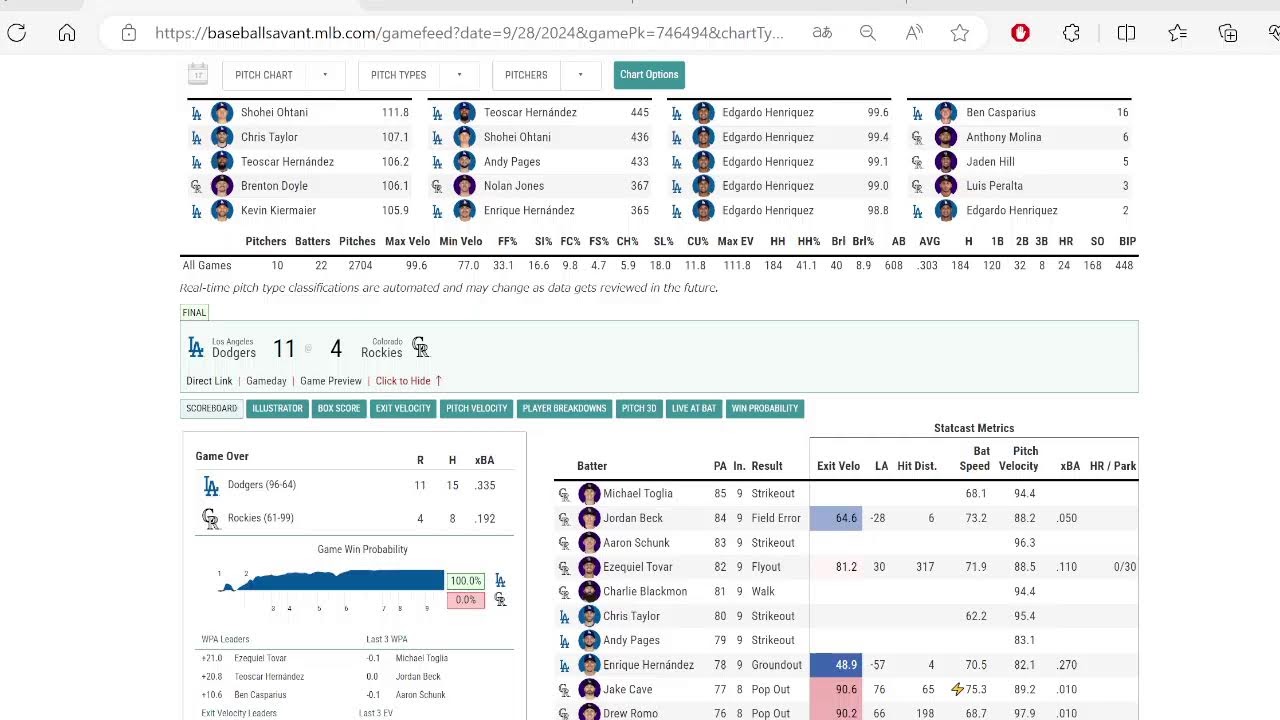Open the PITCHERS dropdown
Viewport: 1280px width, 720px height.
(x=545, y=75)
